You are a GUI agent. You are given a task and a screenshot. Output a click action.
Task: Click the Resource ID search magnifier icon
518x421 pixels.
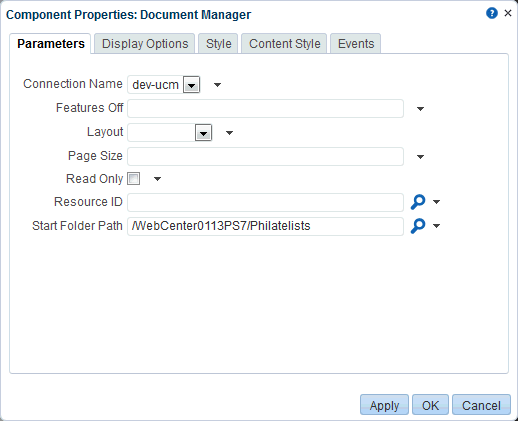(x=418, y=202)
